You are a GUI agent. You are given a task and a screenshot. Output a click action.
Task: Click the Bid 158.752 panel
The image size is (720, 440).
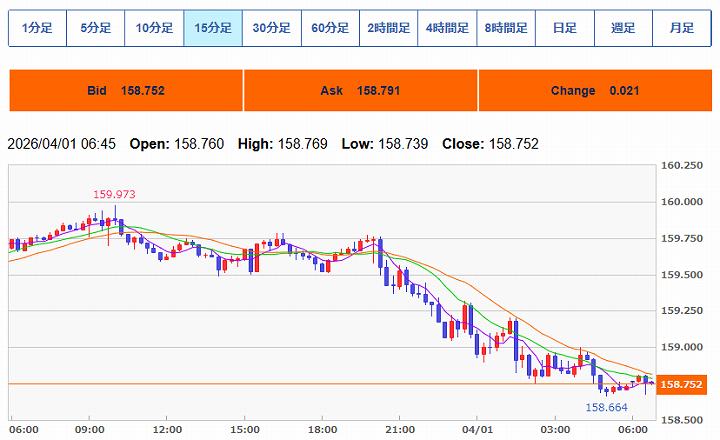point(125,91)
